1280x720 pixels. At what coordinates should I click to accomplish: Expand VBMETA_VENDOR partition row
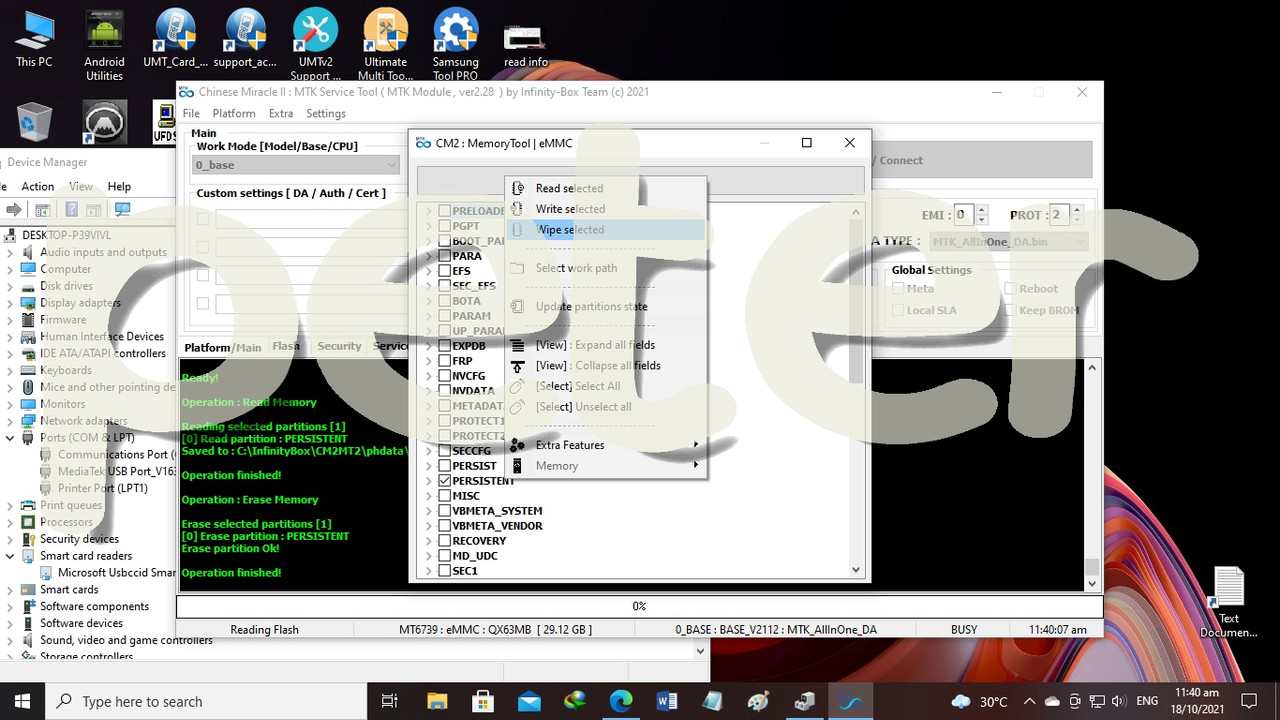429,526
